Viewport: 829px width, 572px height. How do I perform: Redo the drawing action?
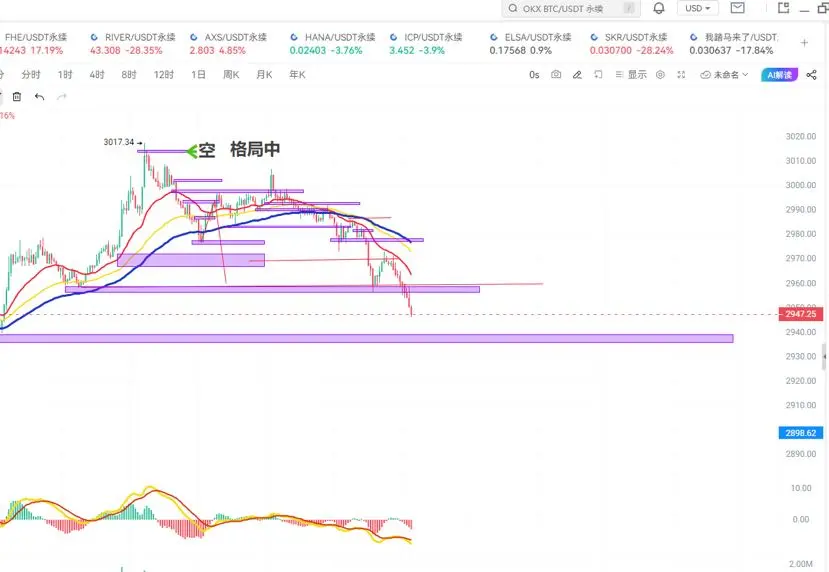tap(62, 97)
